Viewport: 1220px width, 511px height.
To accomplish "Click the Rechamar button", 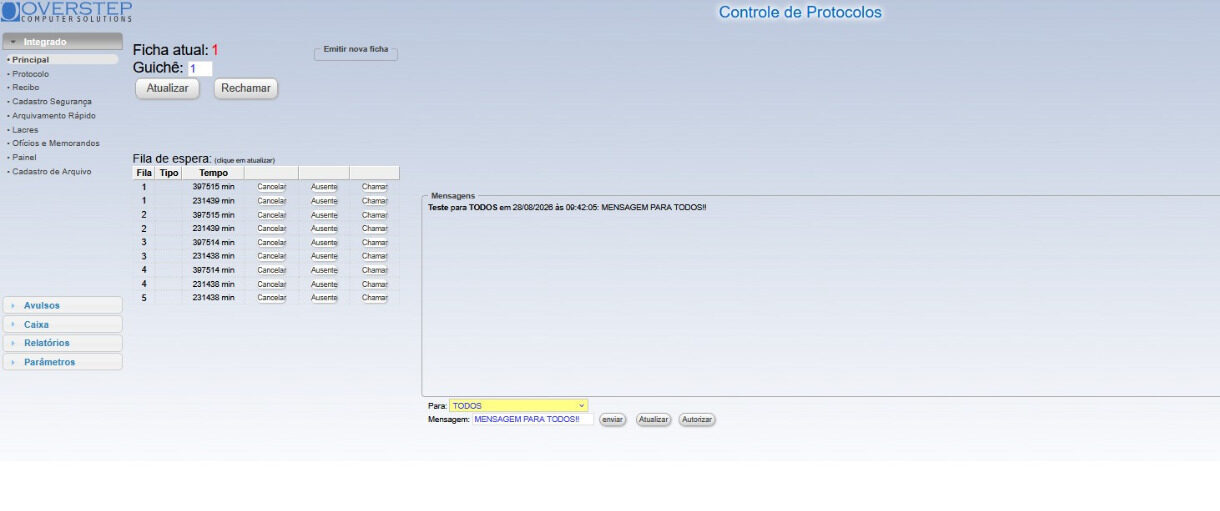I will 246,89.
